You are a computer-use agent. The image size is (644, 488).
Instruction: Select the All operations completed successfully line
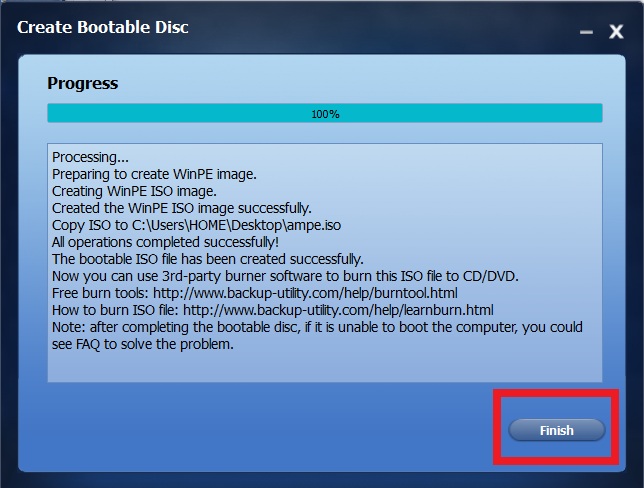[165, 242]
